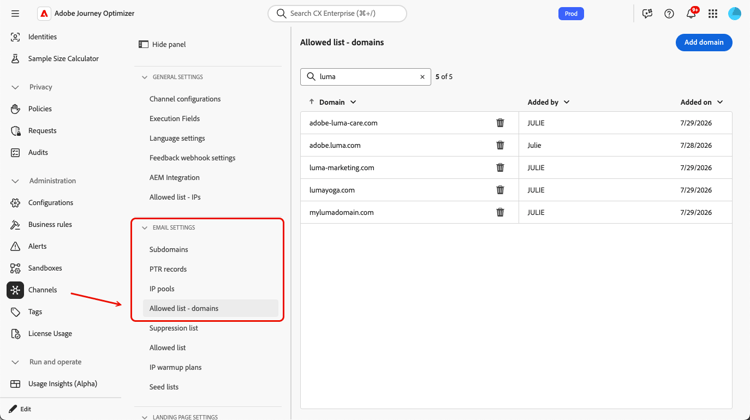Screen dimensions: 750x420
Task: Open the help question mark icon
Action: pyautogui.click(x=669, y=13)
